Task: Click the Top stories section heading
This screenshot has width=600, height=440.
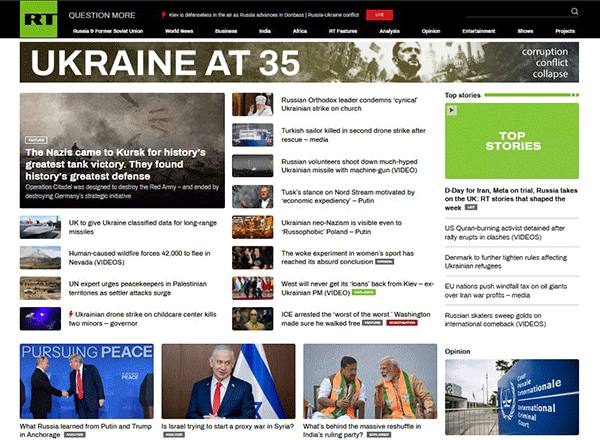Action: 463,95
